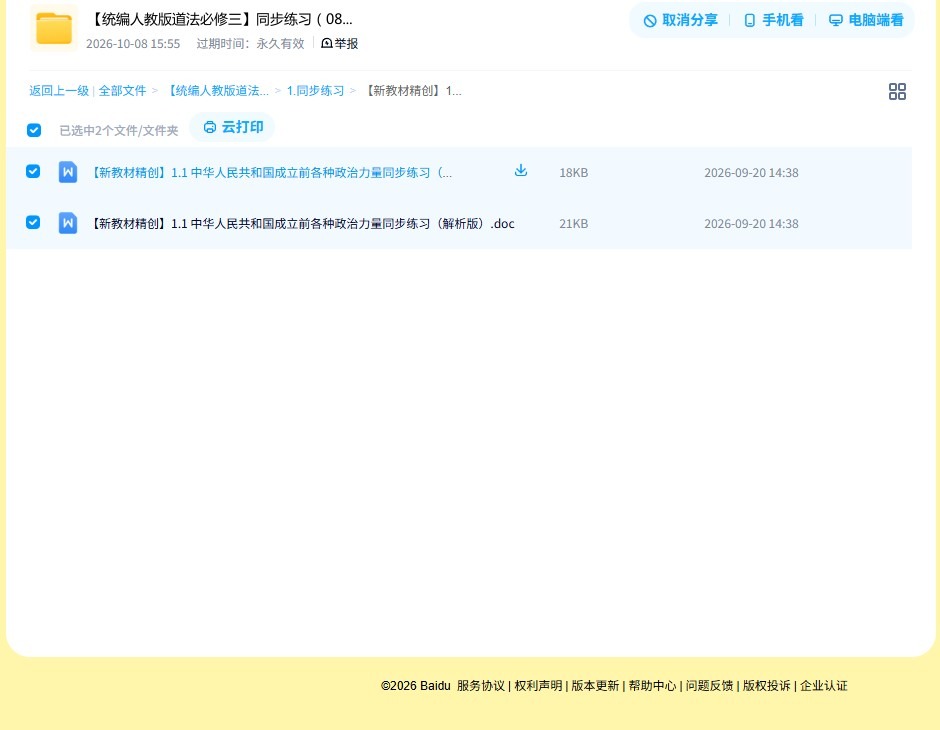Click the yellow shared folder icon
The image size is (940, 730).
54,28
